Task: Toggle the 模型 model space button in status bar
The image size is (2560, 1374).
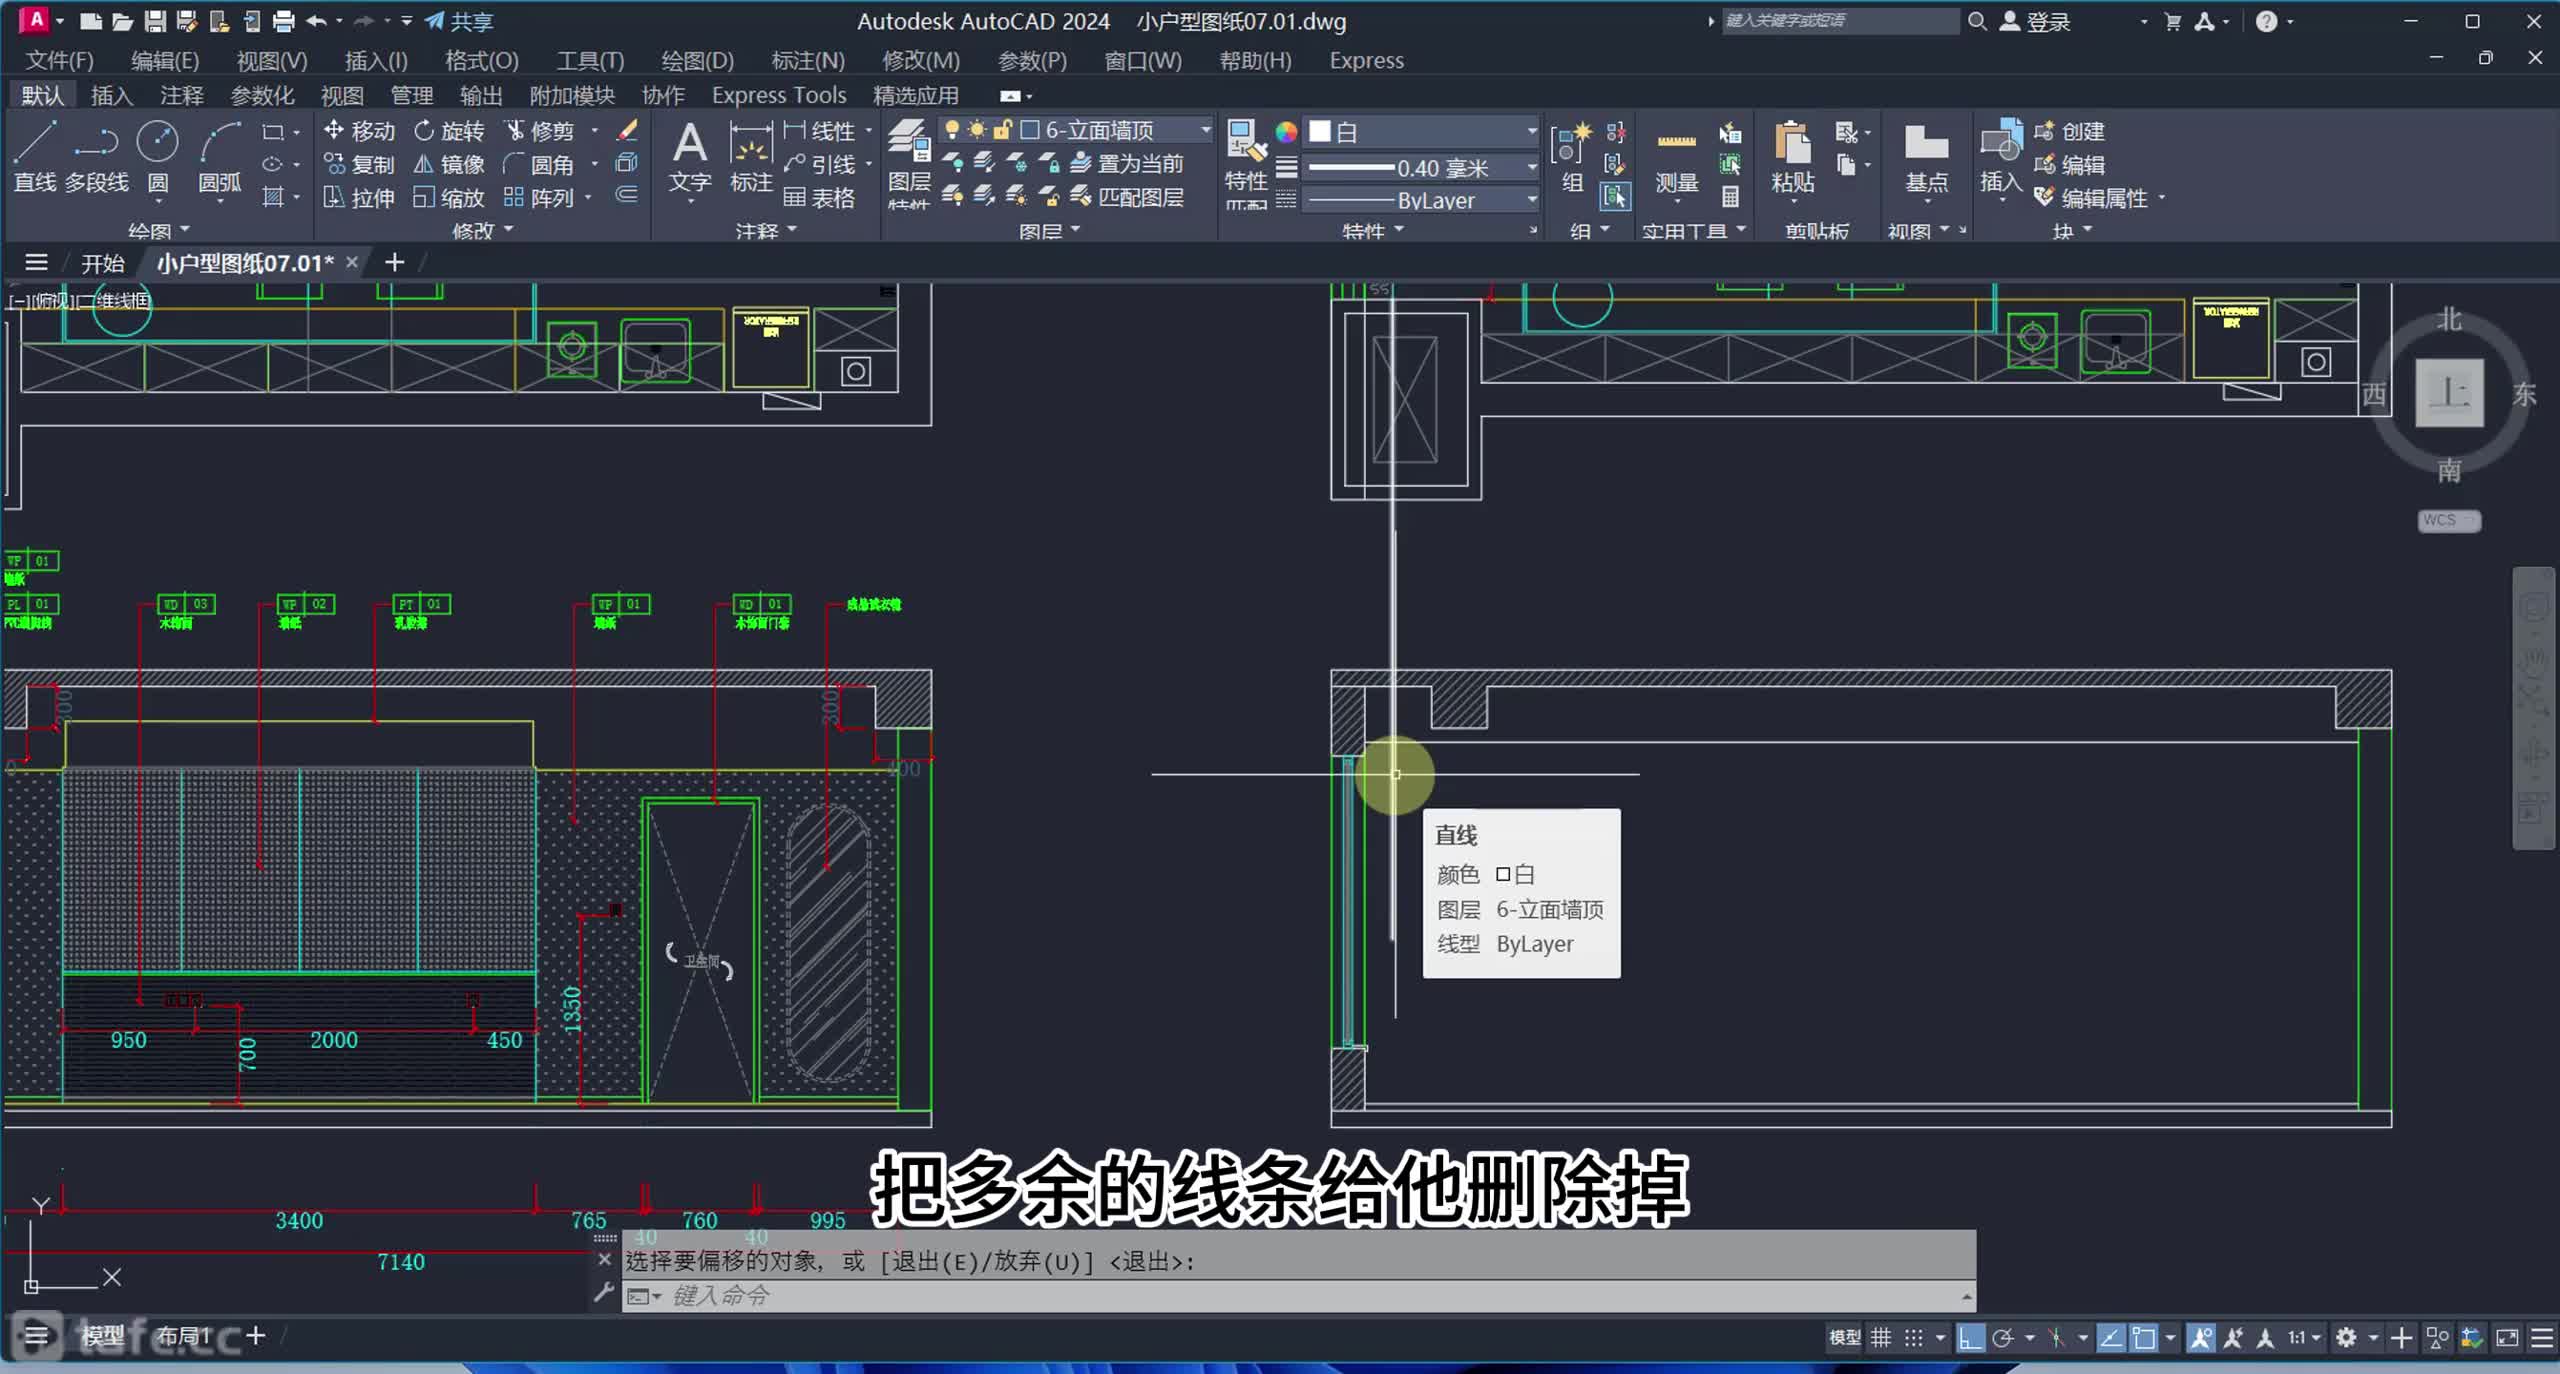Action: click(1845, 1337)
